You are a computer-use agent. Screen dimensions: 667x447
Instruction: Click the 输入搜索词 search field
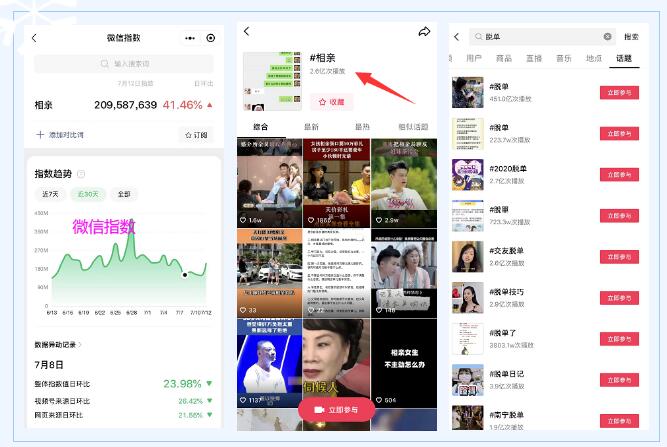click(124, 65)
